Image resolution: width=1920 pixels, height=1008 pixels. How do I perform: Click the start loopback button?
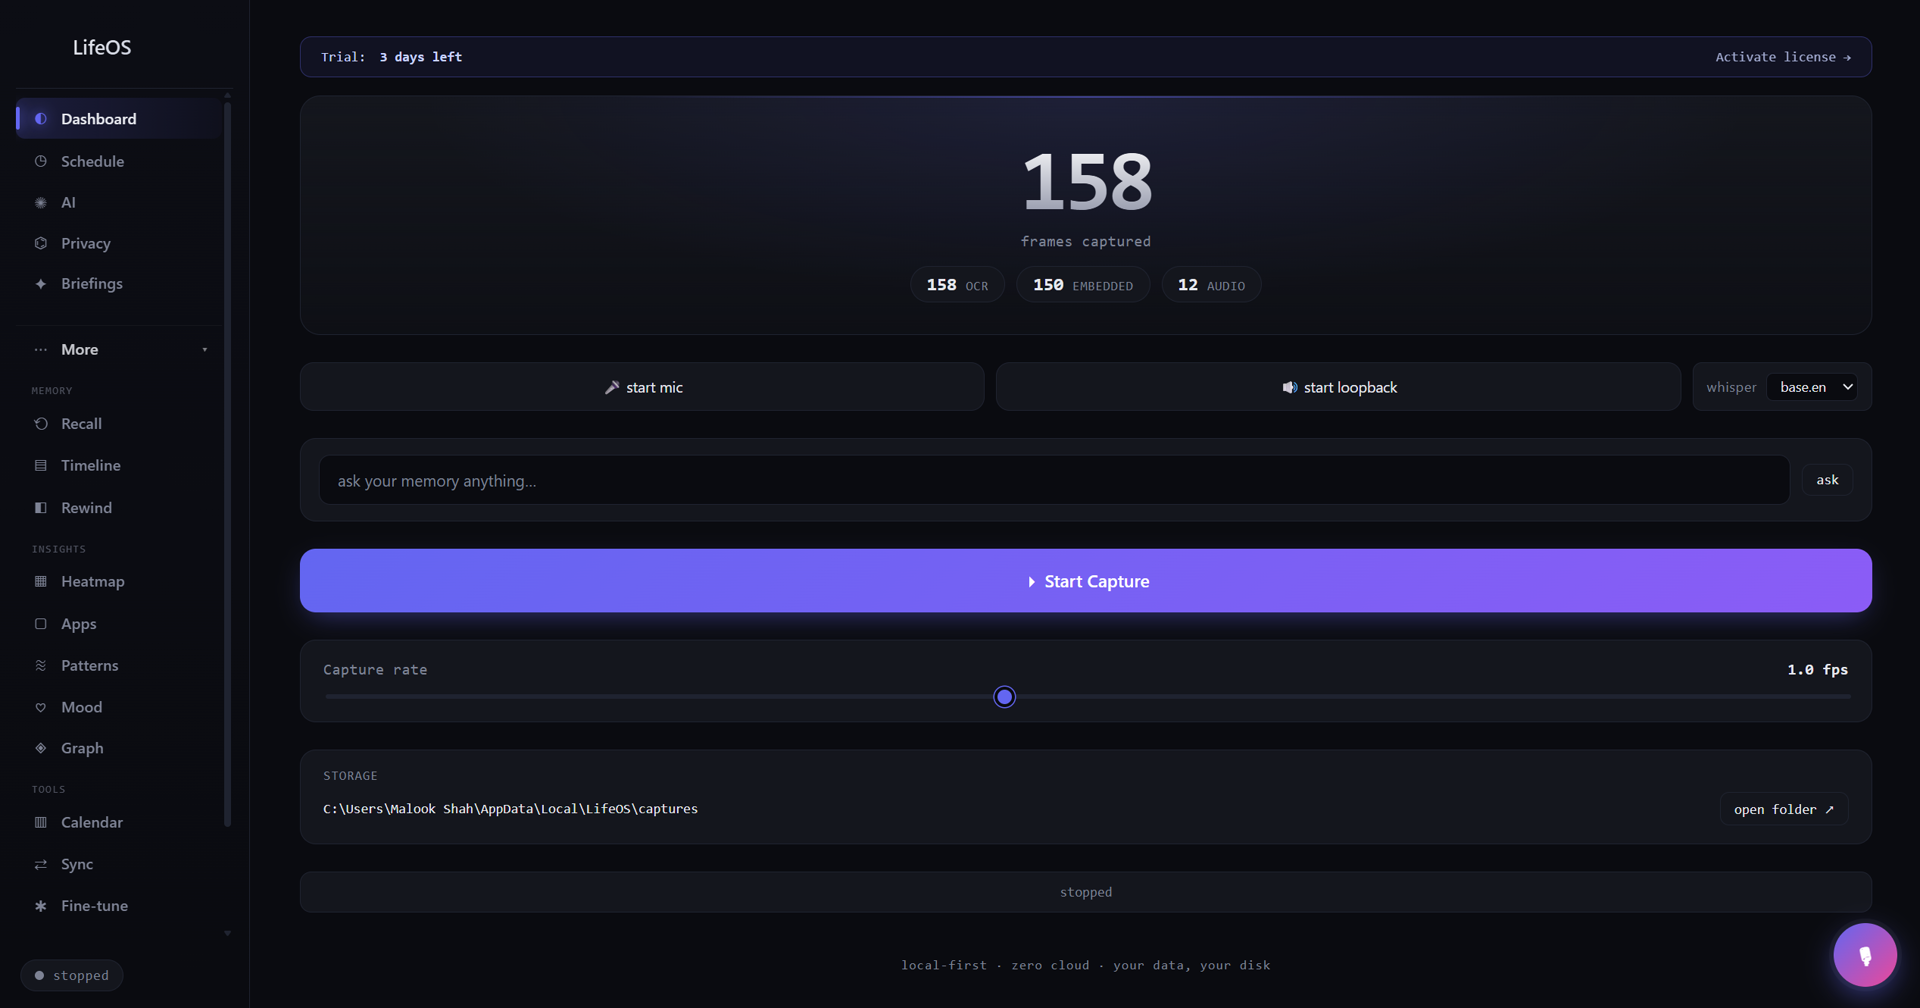point(1338,387)
